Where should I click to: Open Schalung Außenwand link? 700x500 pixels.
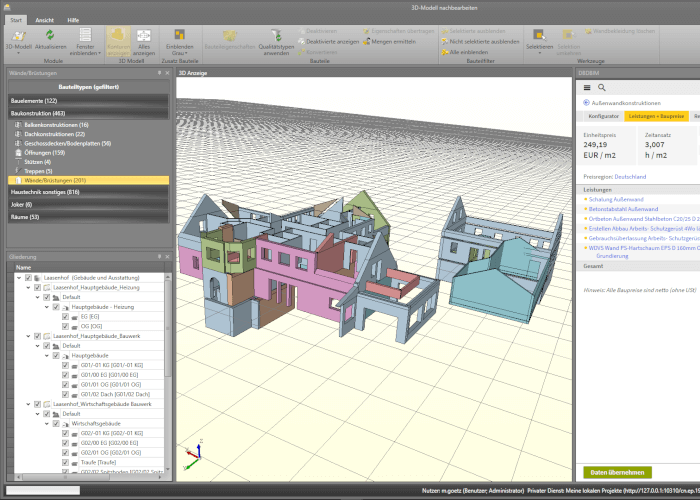[x=616, y=200]
